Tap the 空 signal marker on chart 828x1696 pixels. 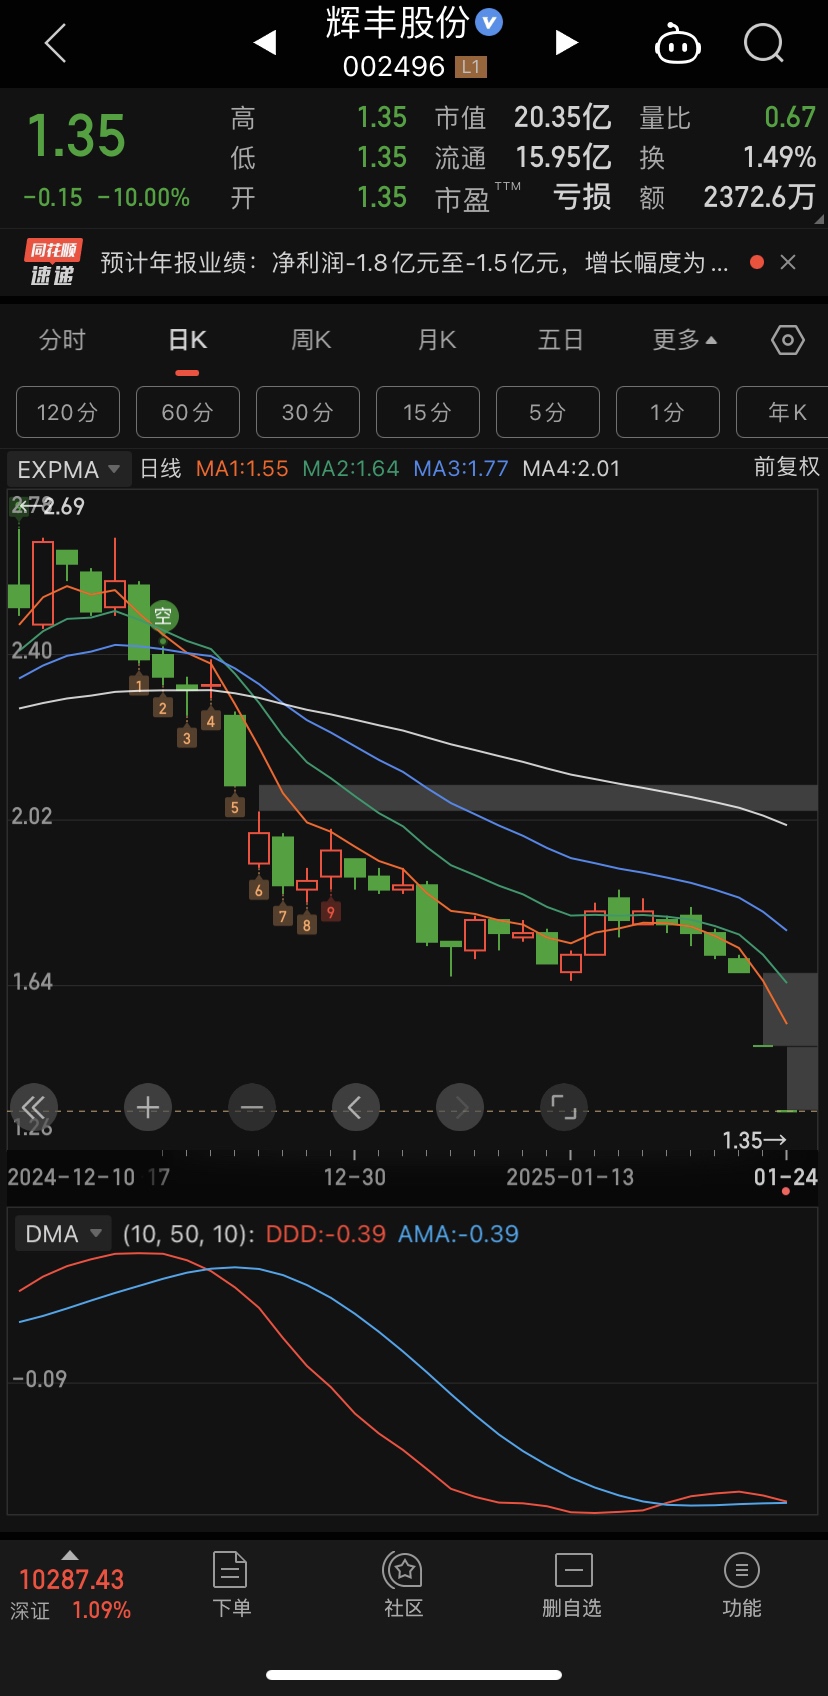(x=163, y=616)
